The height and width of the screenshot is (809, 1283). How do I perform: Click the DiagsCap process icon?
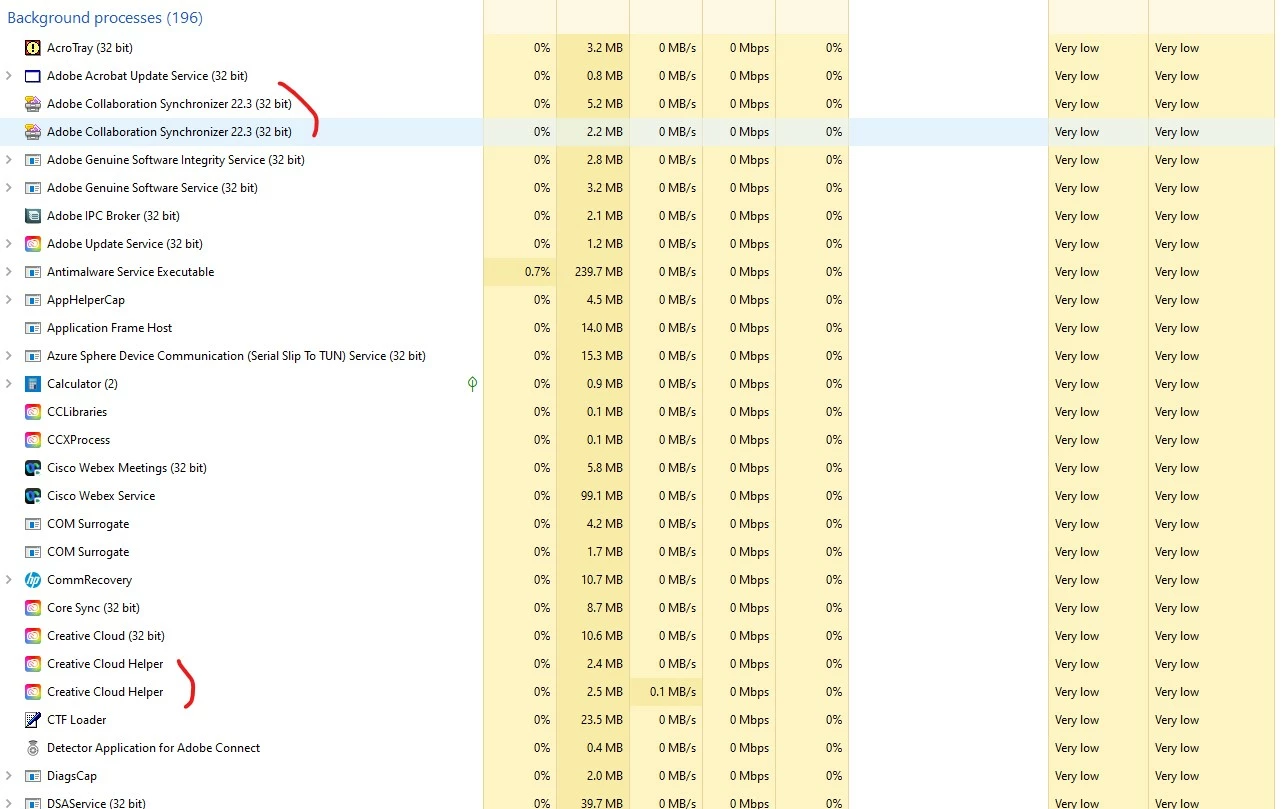[32, 776]
